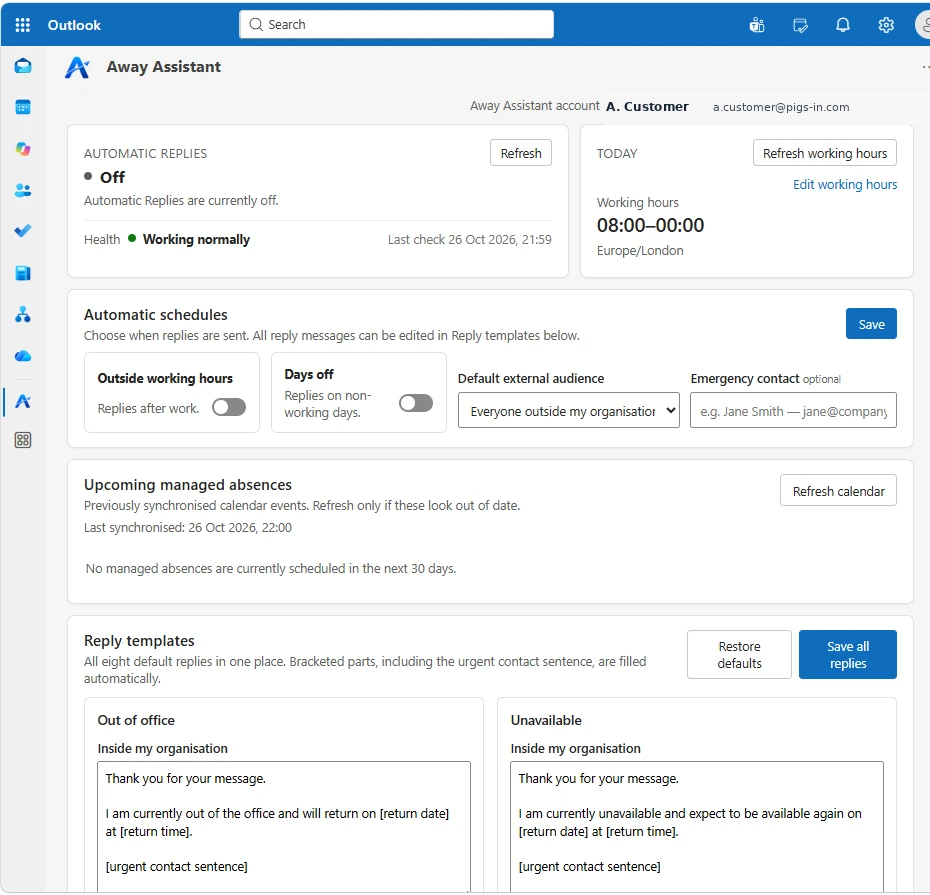Open the settings gear icon
The image size is (930, 895).
(886, 25)
